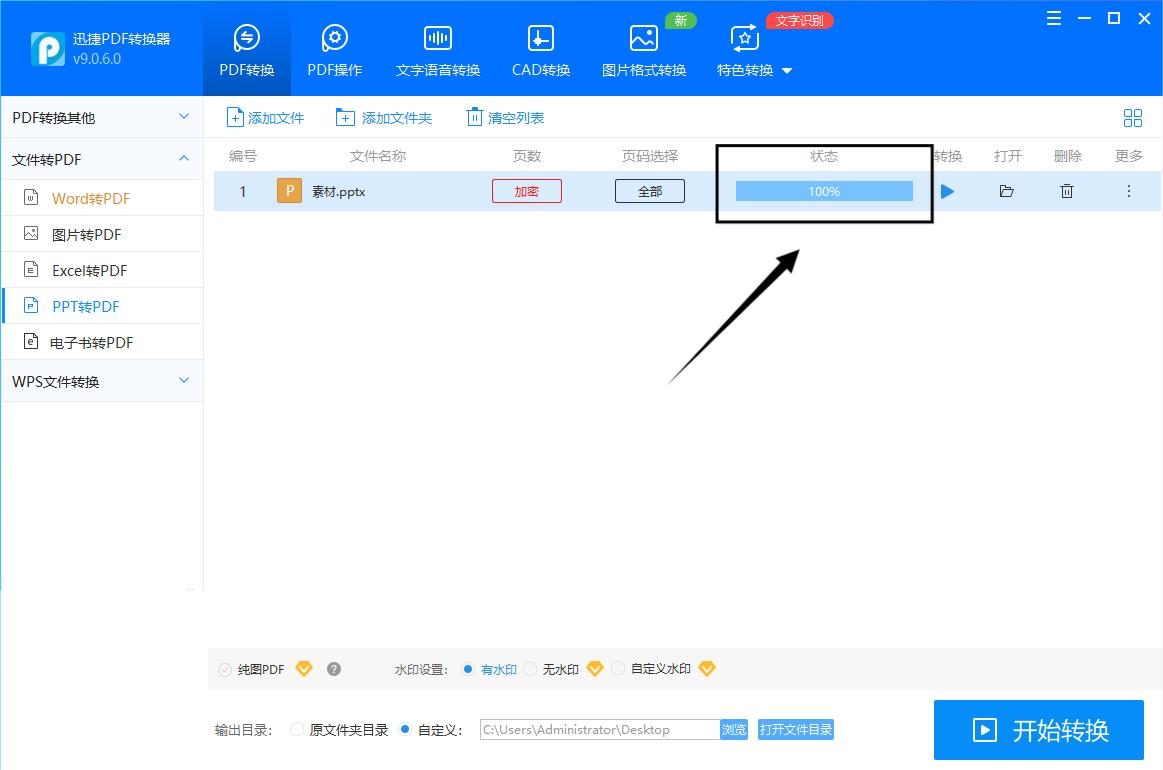Image resolution: width=1163 pixels, height=770 pixels.
Task: Choose 原文件夹目录 as output directory
Action: point(297,730)
